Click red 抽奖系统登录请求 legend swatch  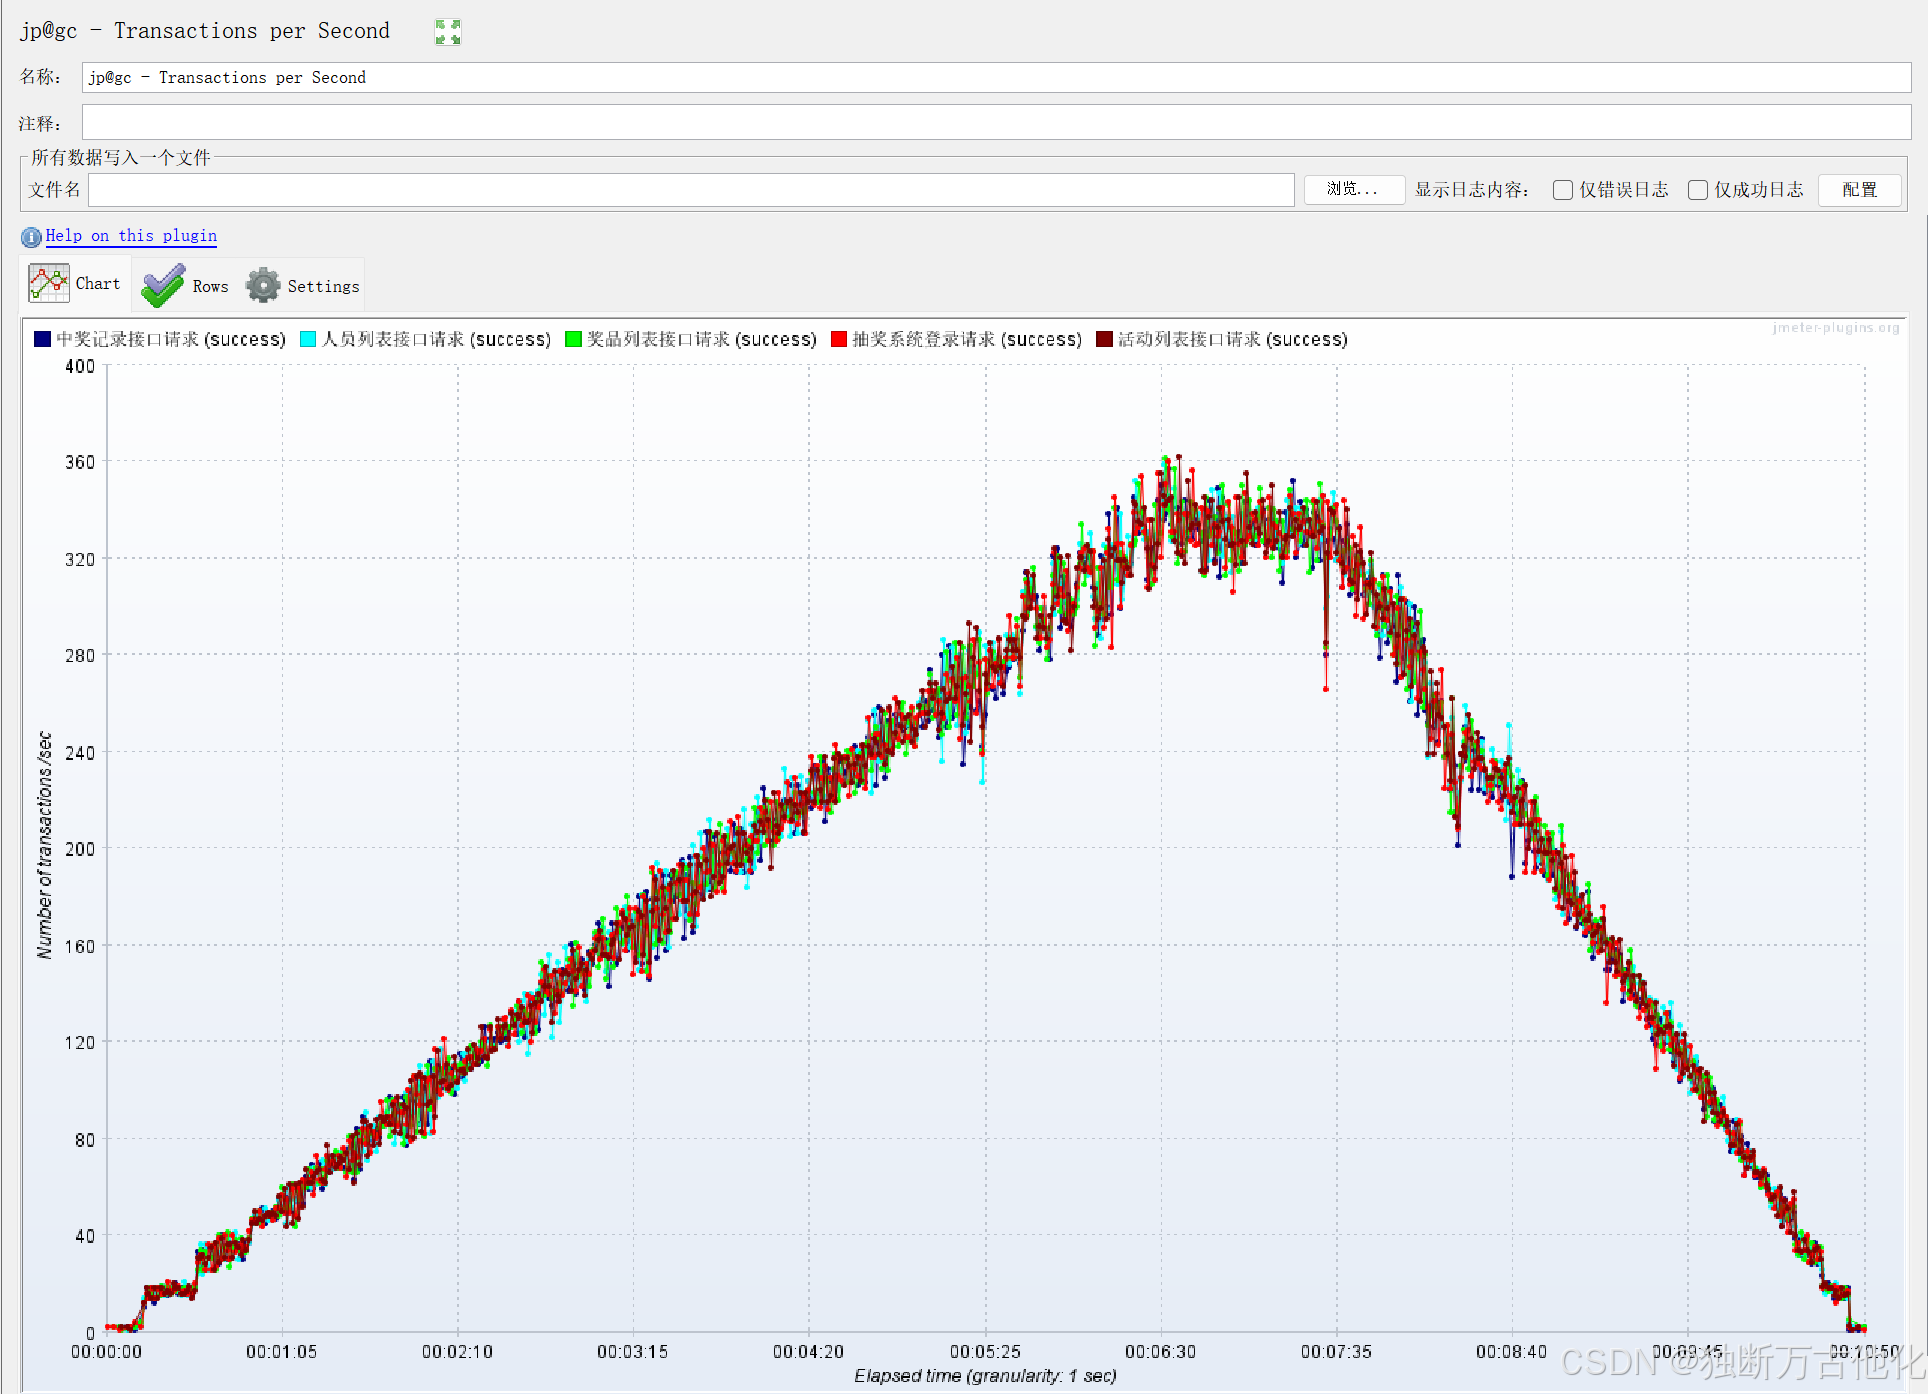(x=839, y=340)
